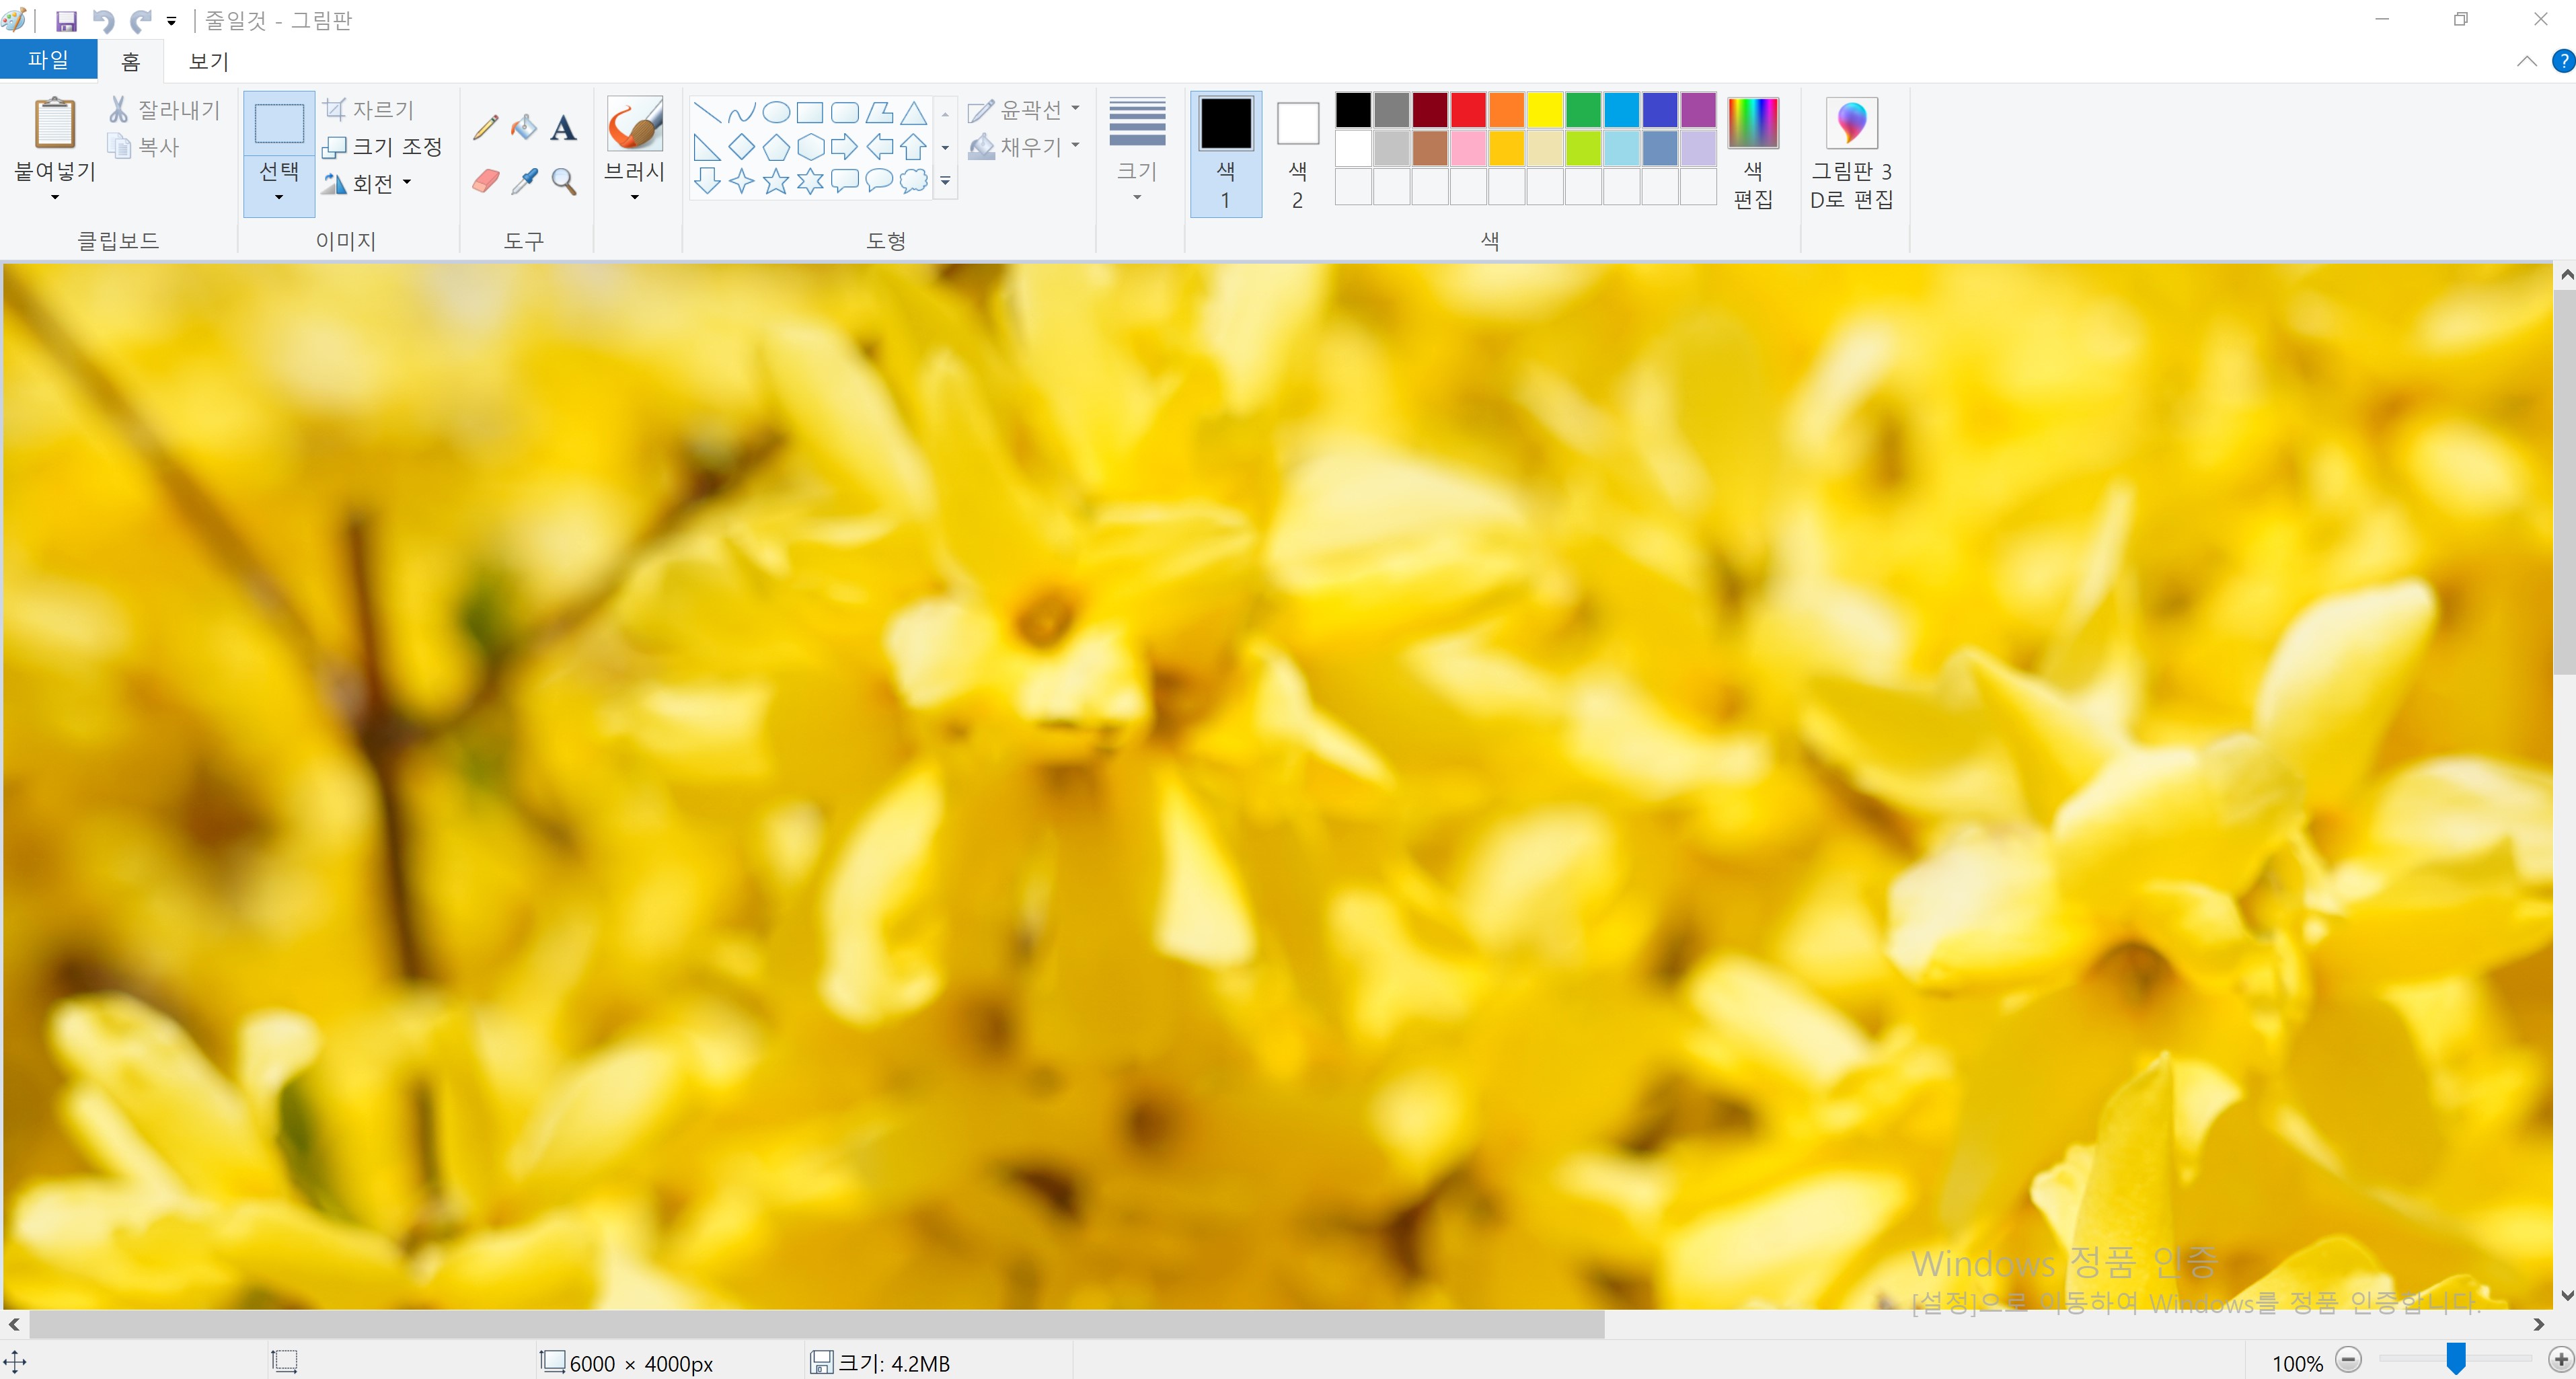2576x1379 pixels.
Task: Switch to the 보기 tab
Action: point(209,61)
